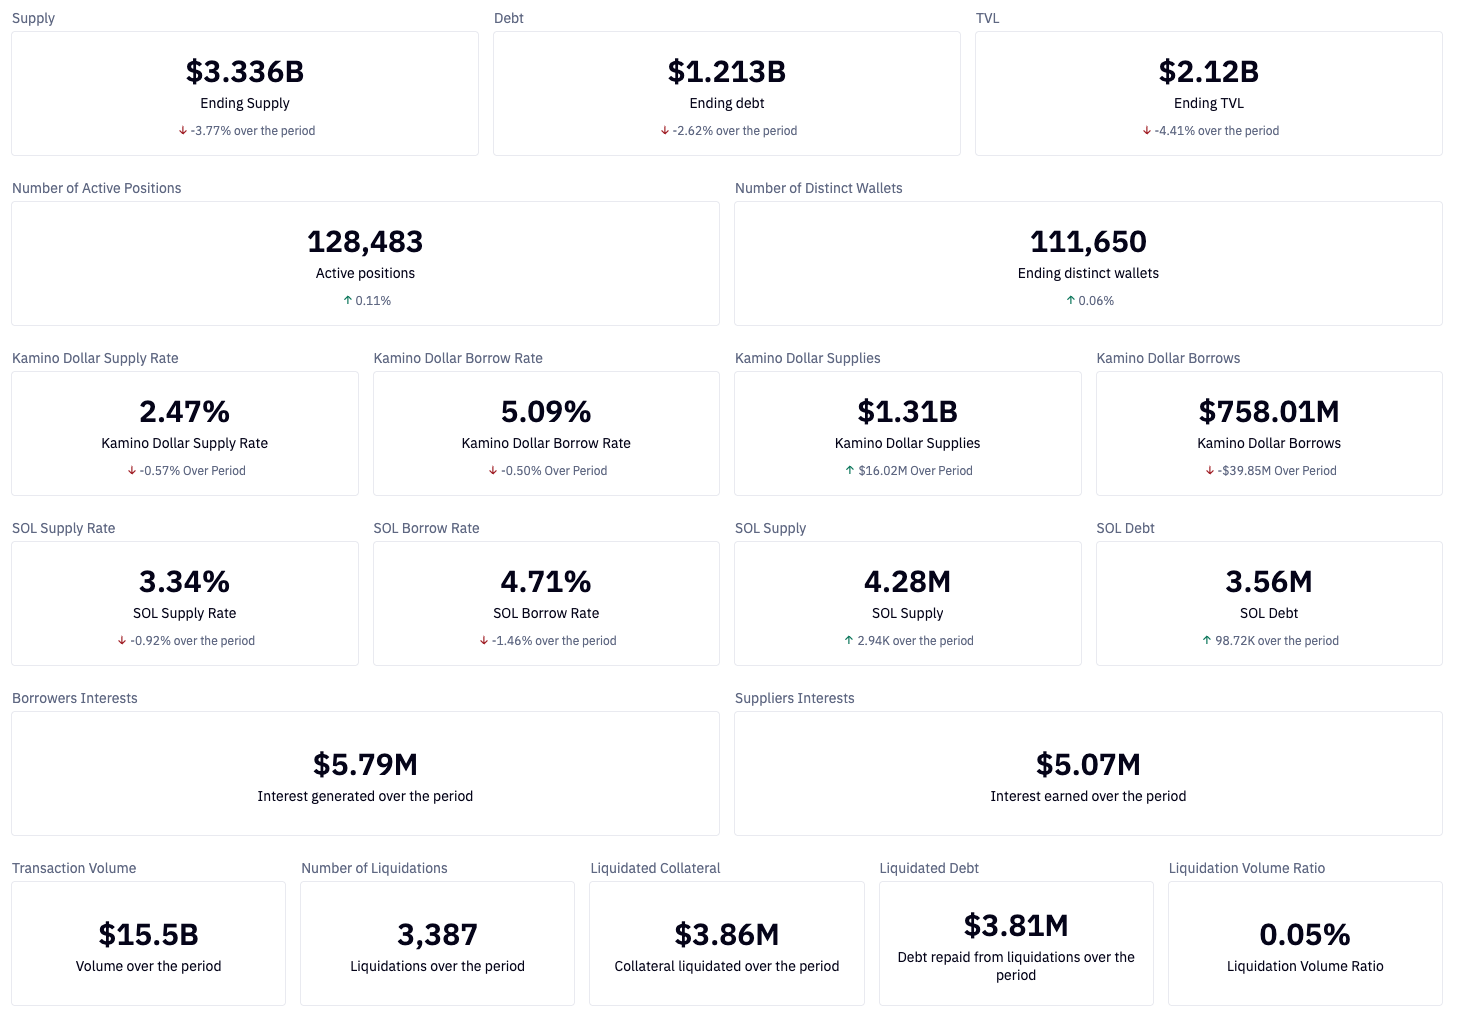1458x1016 pixels.
Task: Click the $5.07M suppliers interest value
Action: pyautogui.click(x=1088, y=765)
